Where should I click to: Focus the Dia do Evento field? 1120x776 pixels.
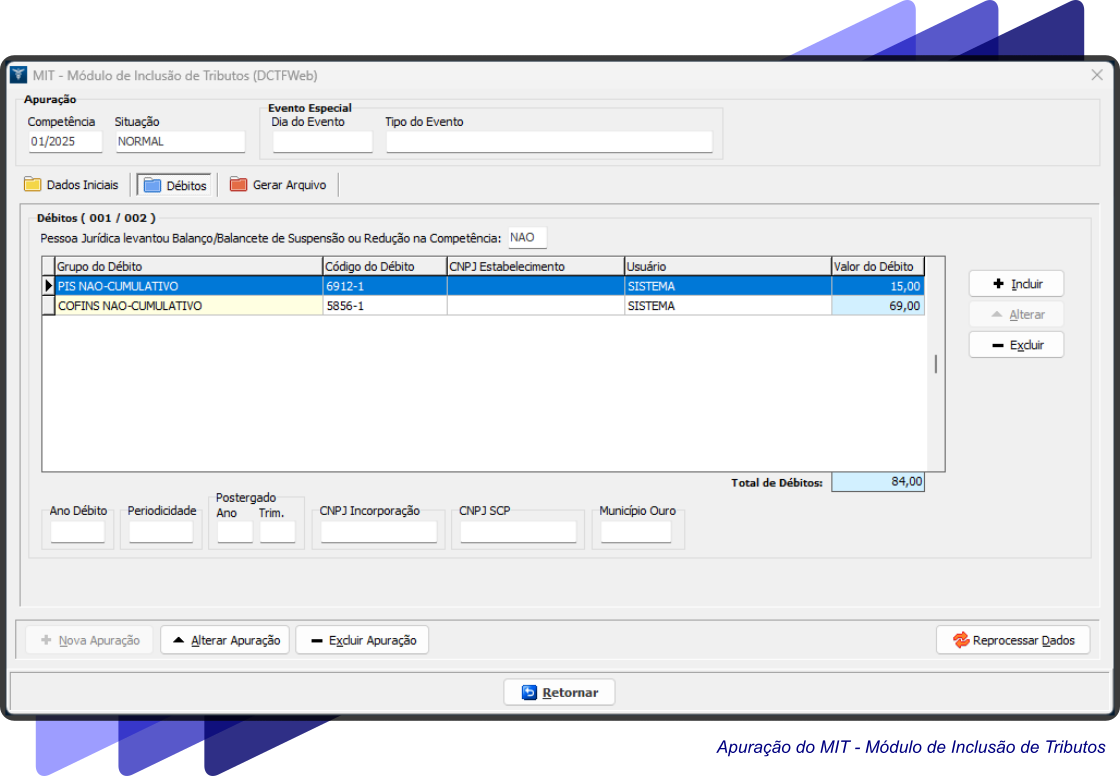(322, 142)
